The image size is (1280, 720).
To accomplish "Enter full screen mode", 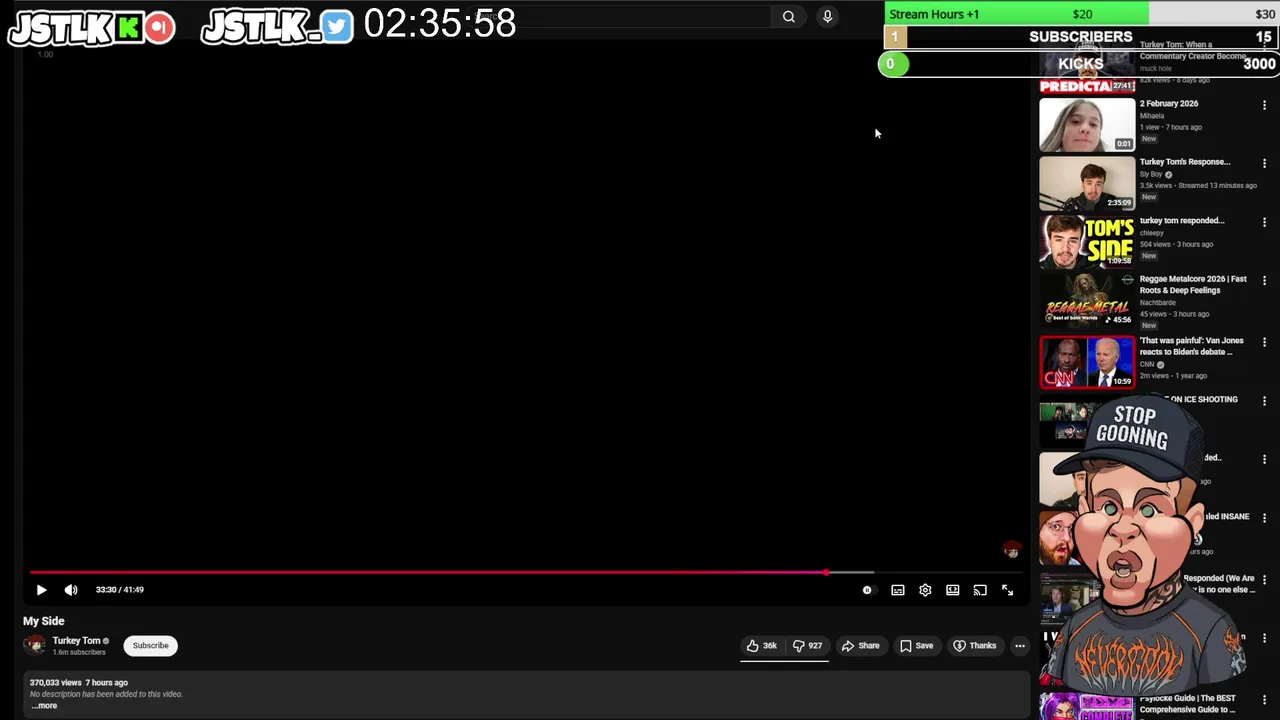I will pos(1007,590).
